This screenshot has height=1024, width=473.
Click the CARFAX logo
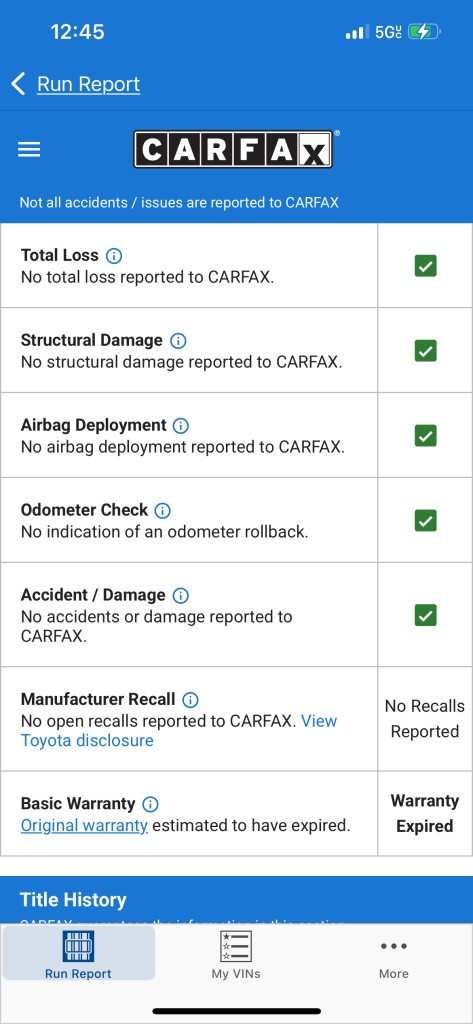(x=233, y=150)
